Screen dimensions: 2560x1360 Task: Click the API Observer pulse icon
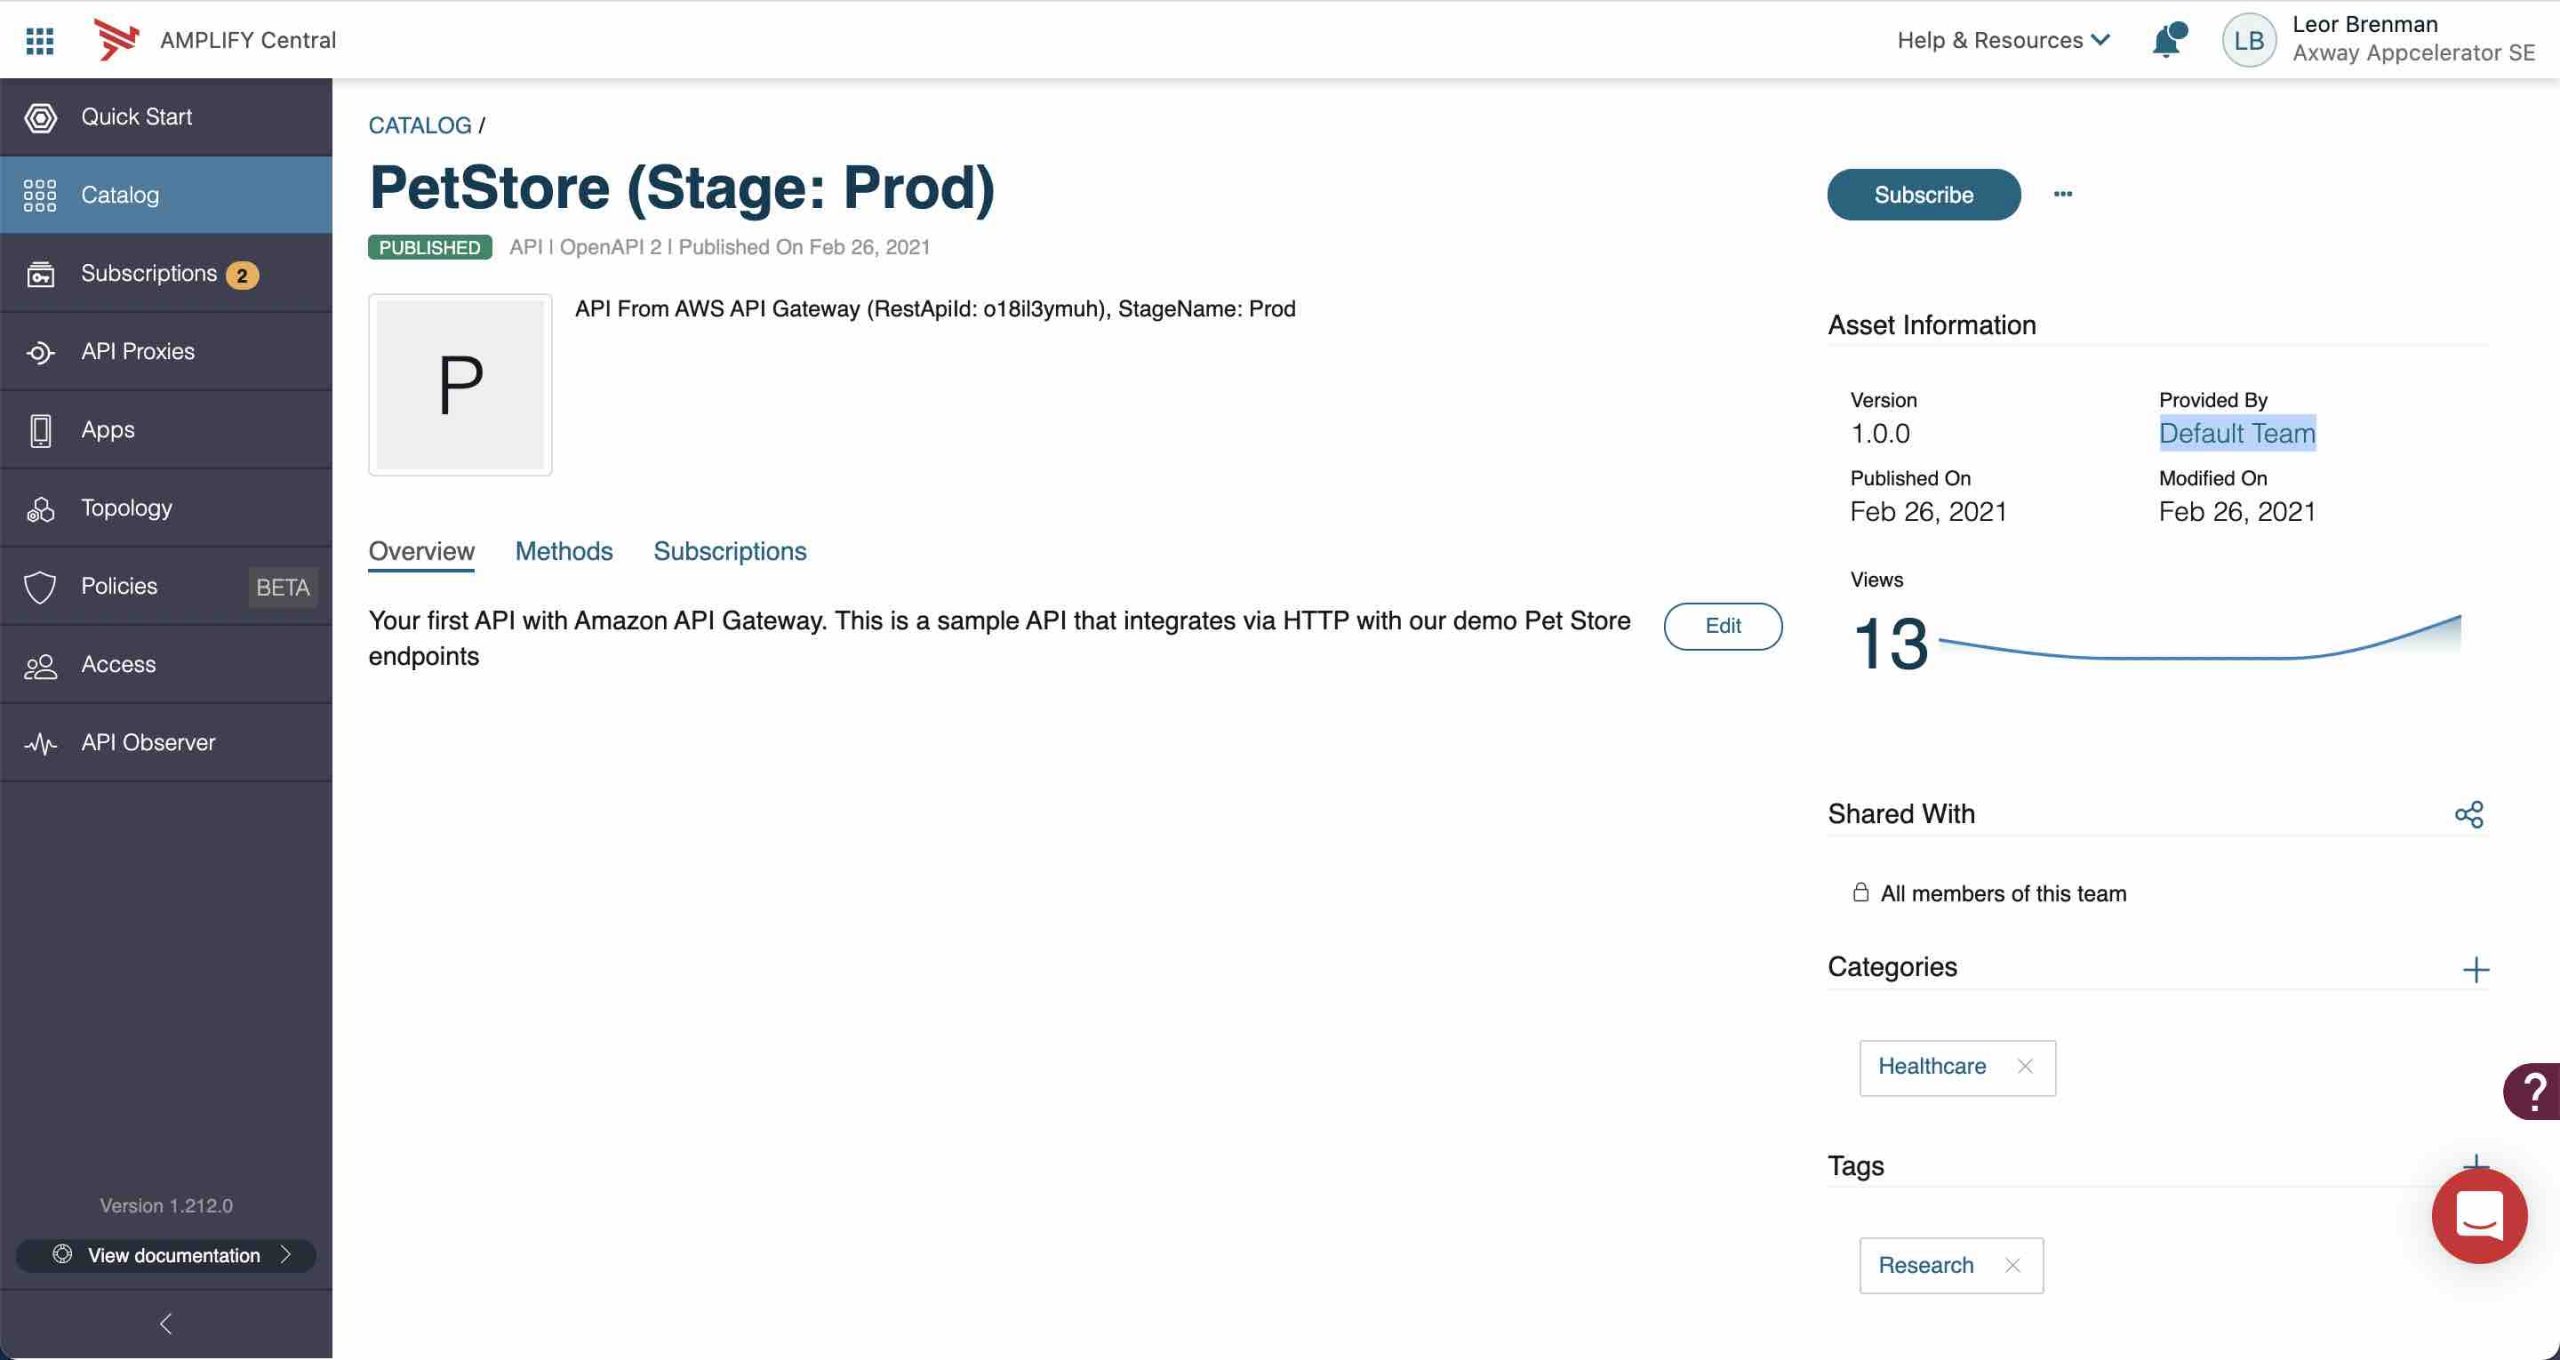point(40,743)
